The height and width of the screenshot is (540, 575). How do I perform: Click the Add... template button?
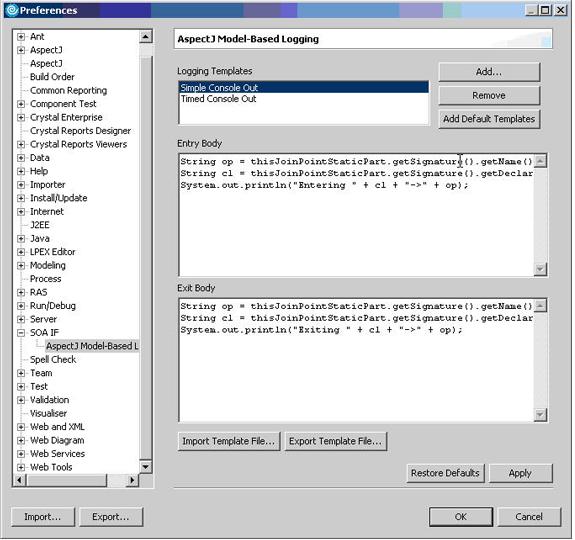(x=490, y=72)
